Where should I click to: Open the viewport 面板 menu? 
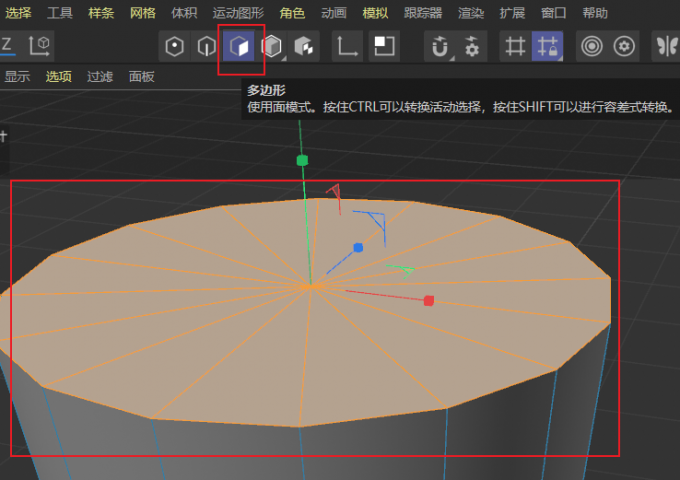point(141,77)
